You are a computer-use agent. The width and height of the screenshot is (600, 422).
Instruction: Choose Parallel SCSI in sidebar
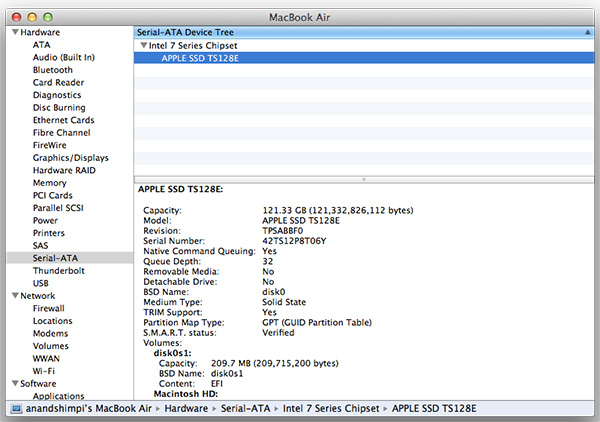(x=58, y=208)
